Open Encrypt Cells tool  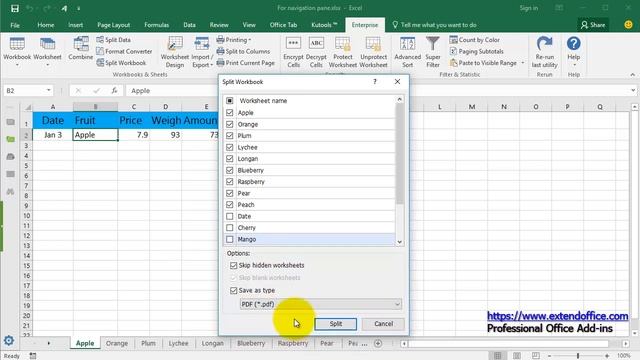pos(293,52)
